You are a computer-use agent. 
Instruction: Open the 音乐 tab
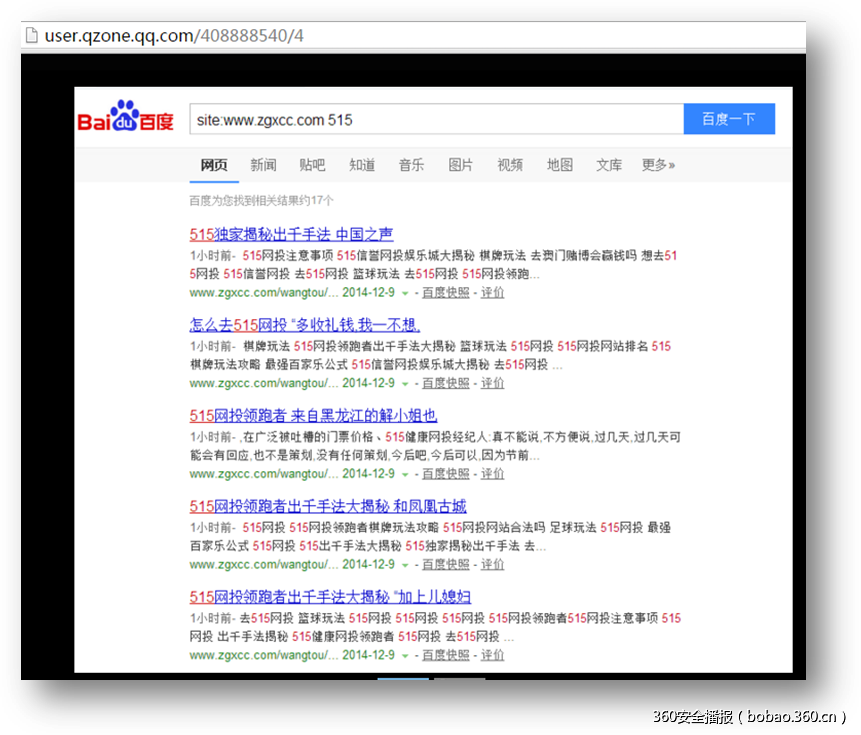point(411,165)
